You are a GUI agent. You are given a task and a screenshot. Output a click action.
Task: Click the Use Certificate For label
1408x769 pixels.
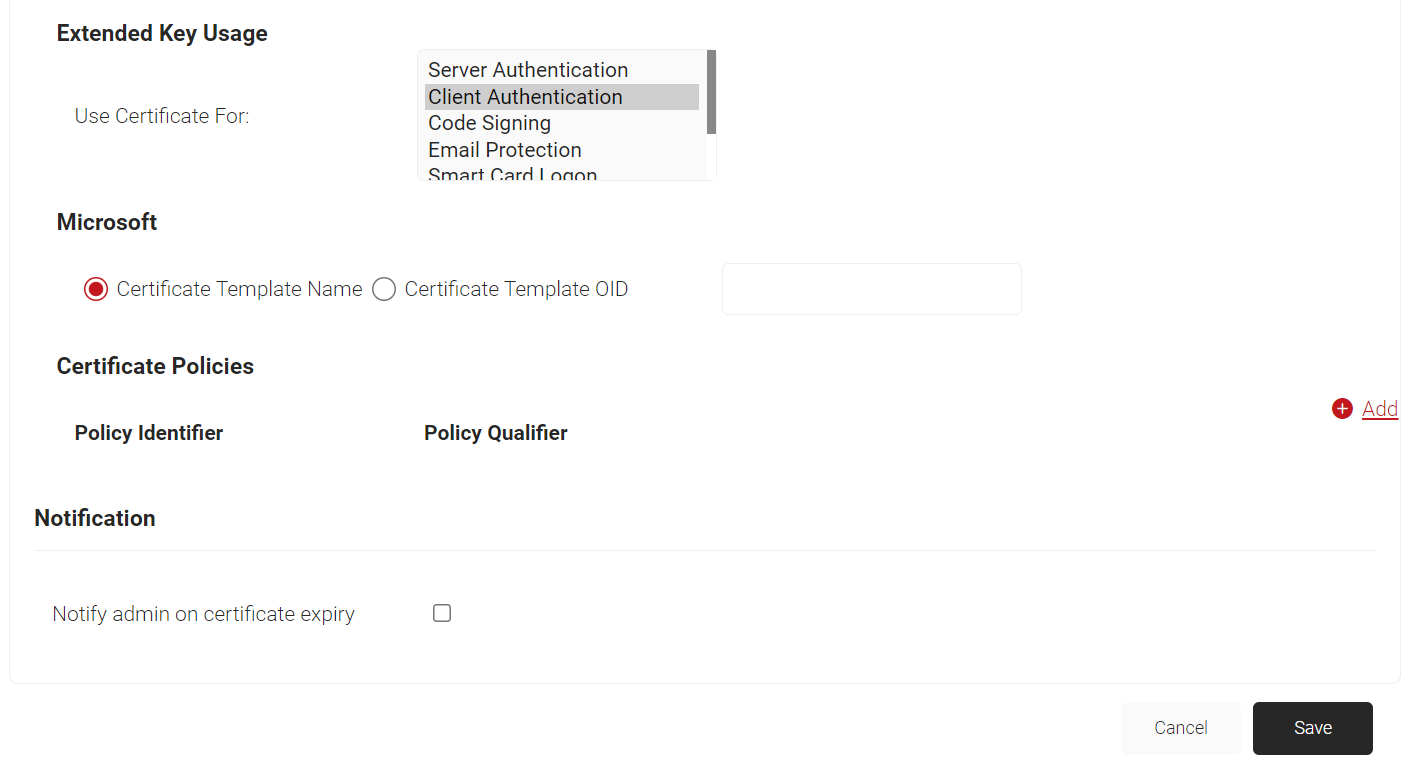pyautogui.click(x=162, y=116)
